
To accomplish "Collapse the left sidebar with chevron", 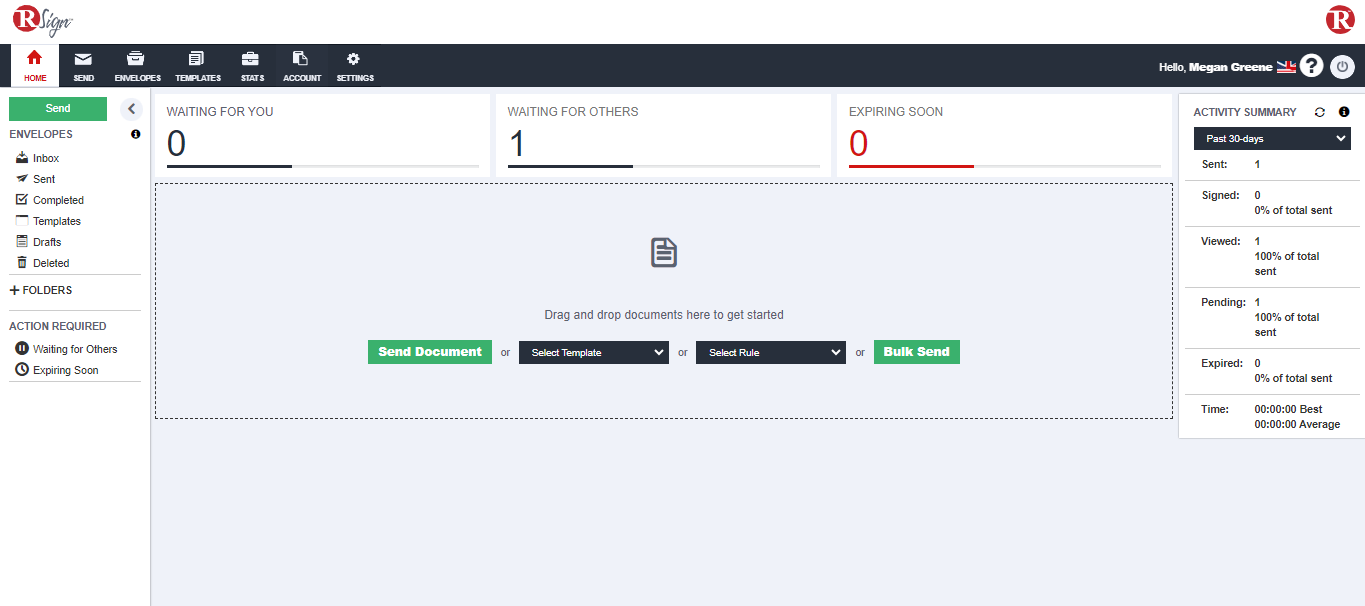I will (131, 109).
